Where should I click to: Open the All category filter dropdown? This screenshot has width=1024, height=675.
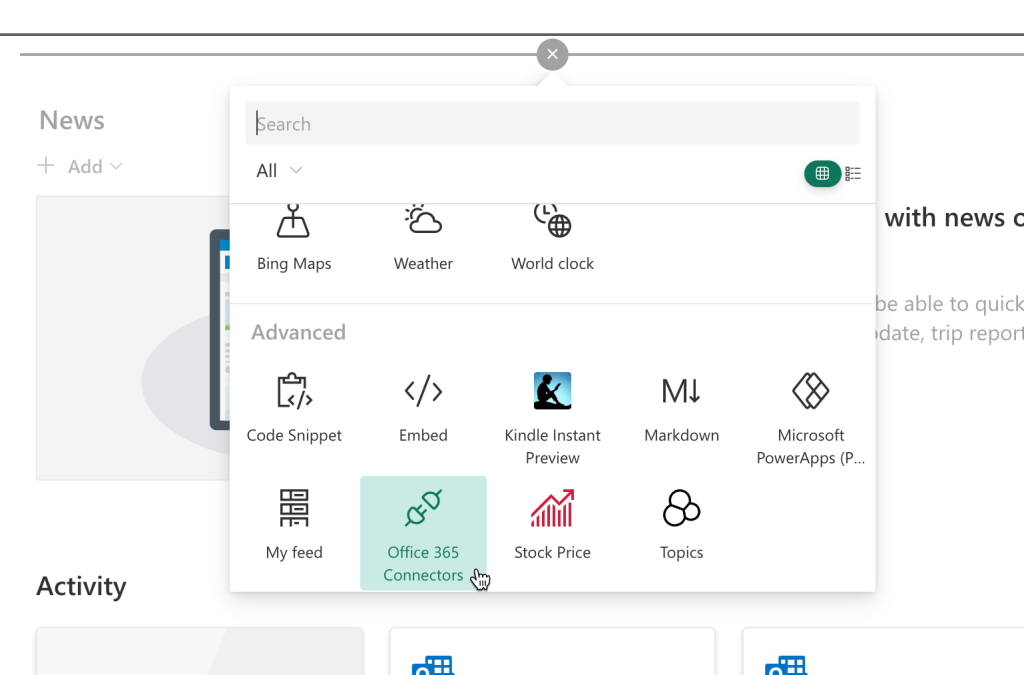[x=279, y=170]
